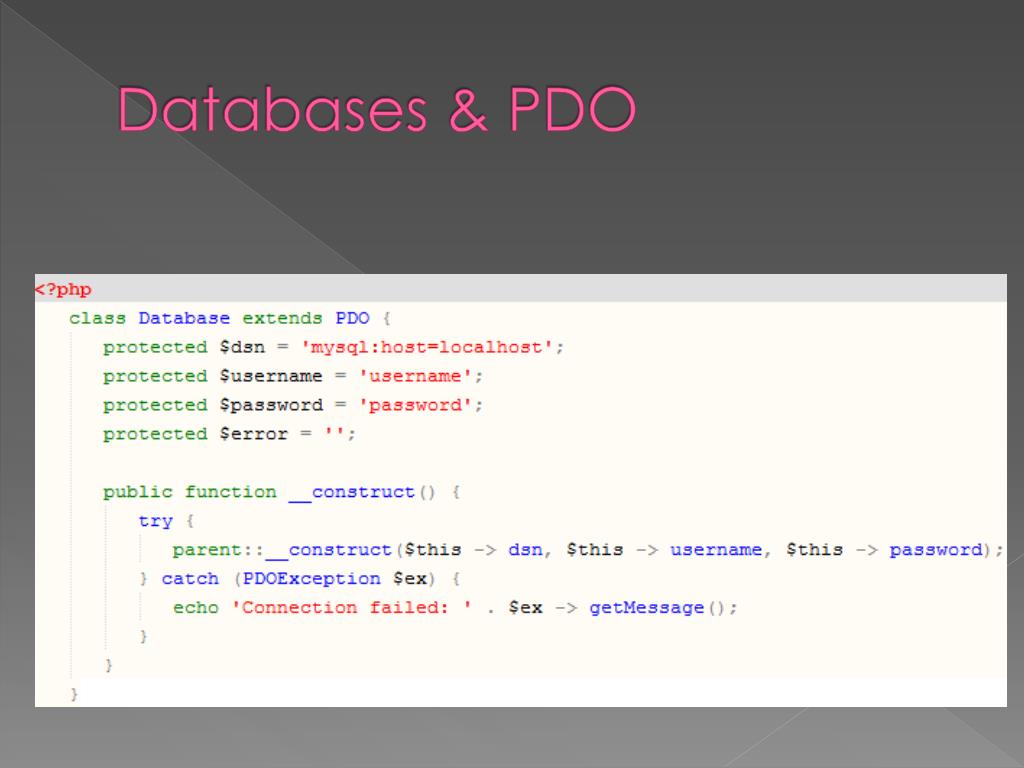The height and width of the screenshot is (768, 1024).
Task: Click the 'getMessage()' method call
Action: tap(658, 608)
